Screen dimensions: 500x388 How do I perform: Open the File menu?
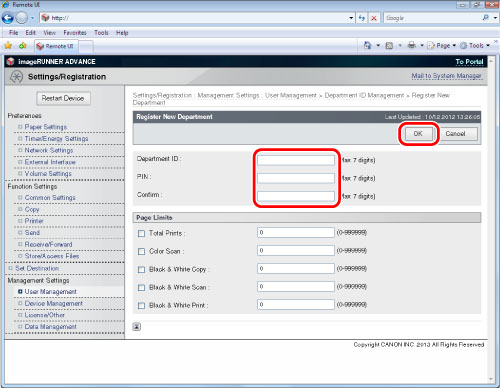(14, 33)
